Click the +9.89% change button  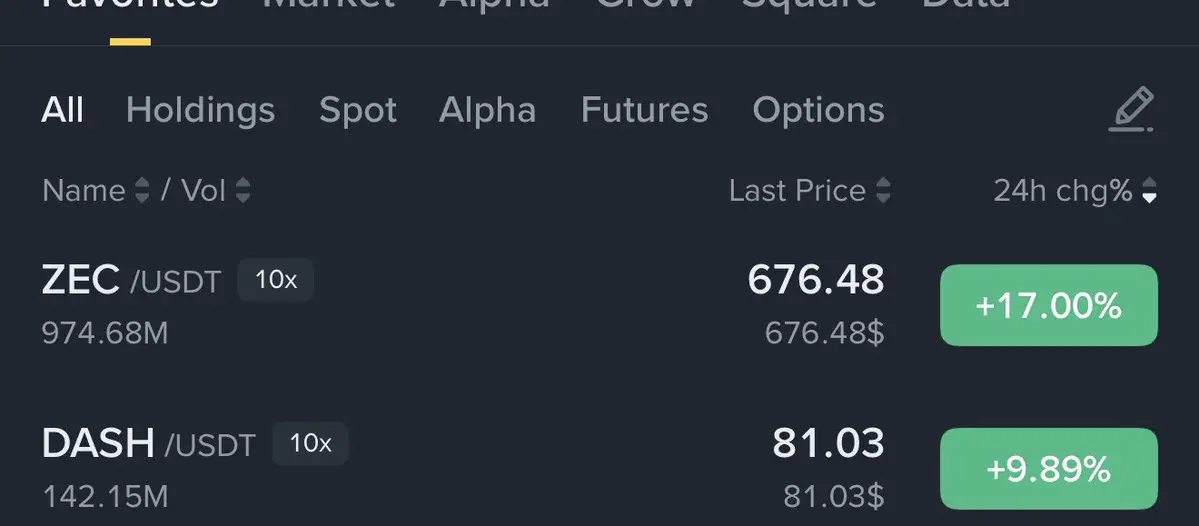(x=1048, y=468)
